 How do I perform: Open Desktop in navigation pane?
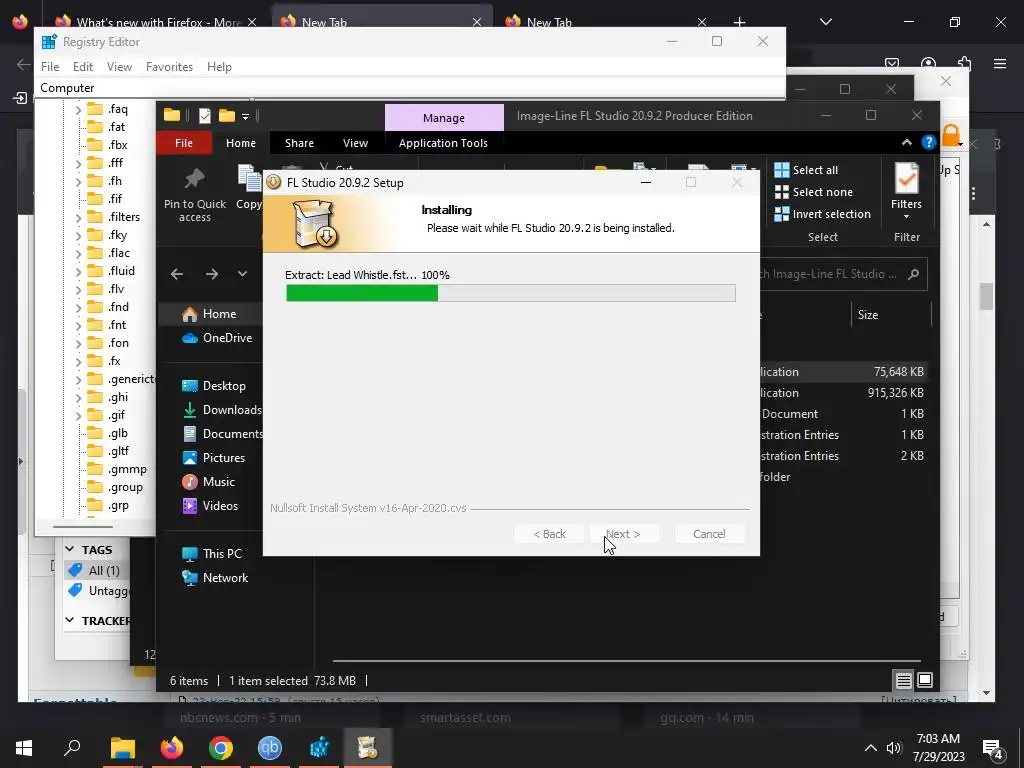pos(214,386)
